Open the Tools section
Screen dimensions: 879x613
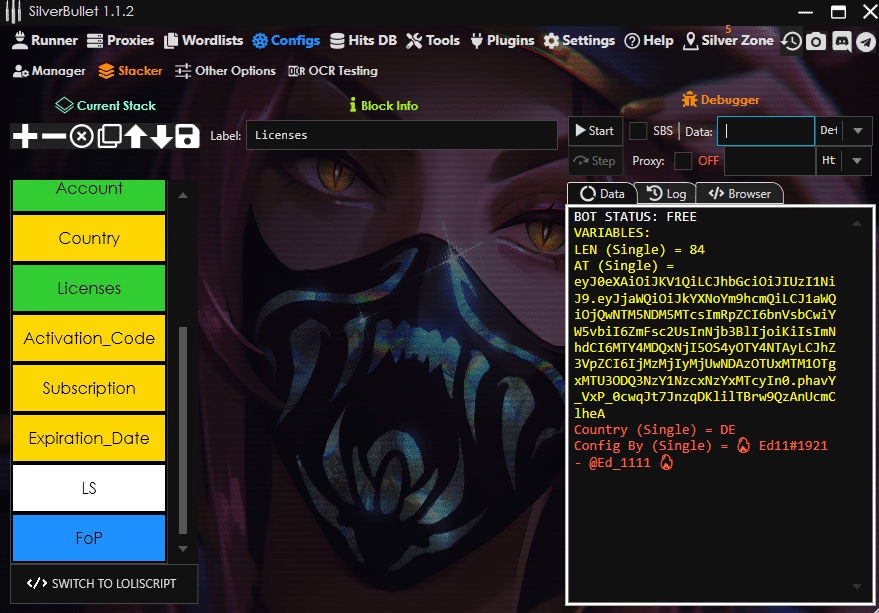tap(433, 40)
